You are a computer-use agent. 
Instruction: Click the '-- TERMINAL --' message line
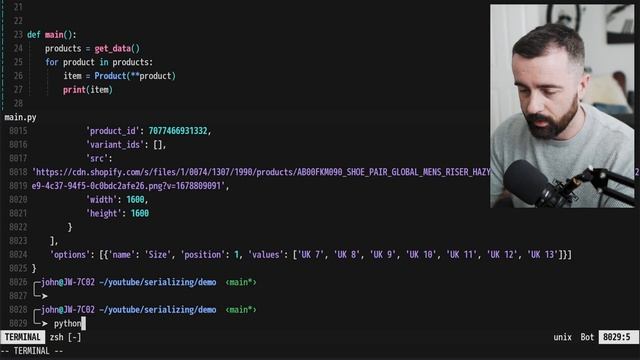point(32,351)
